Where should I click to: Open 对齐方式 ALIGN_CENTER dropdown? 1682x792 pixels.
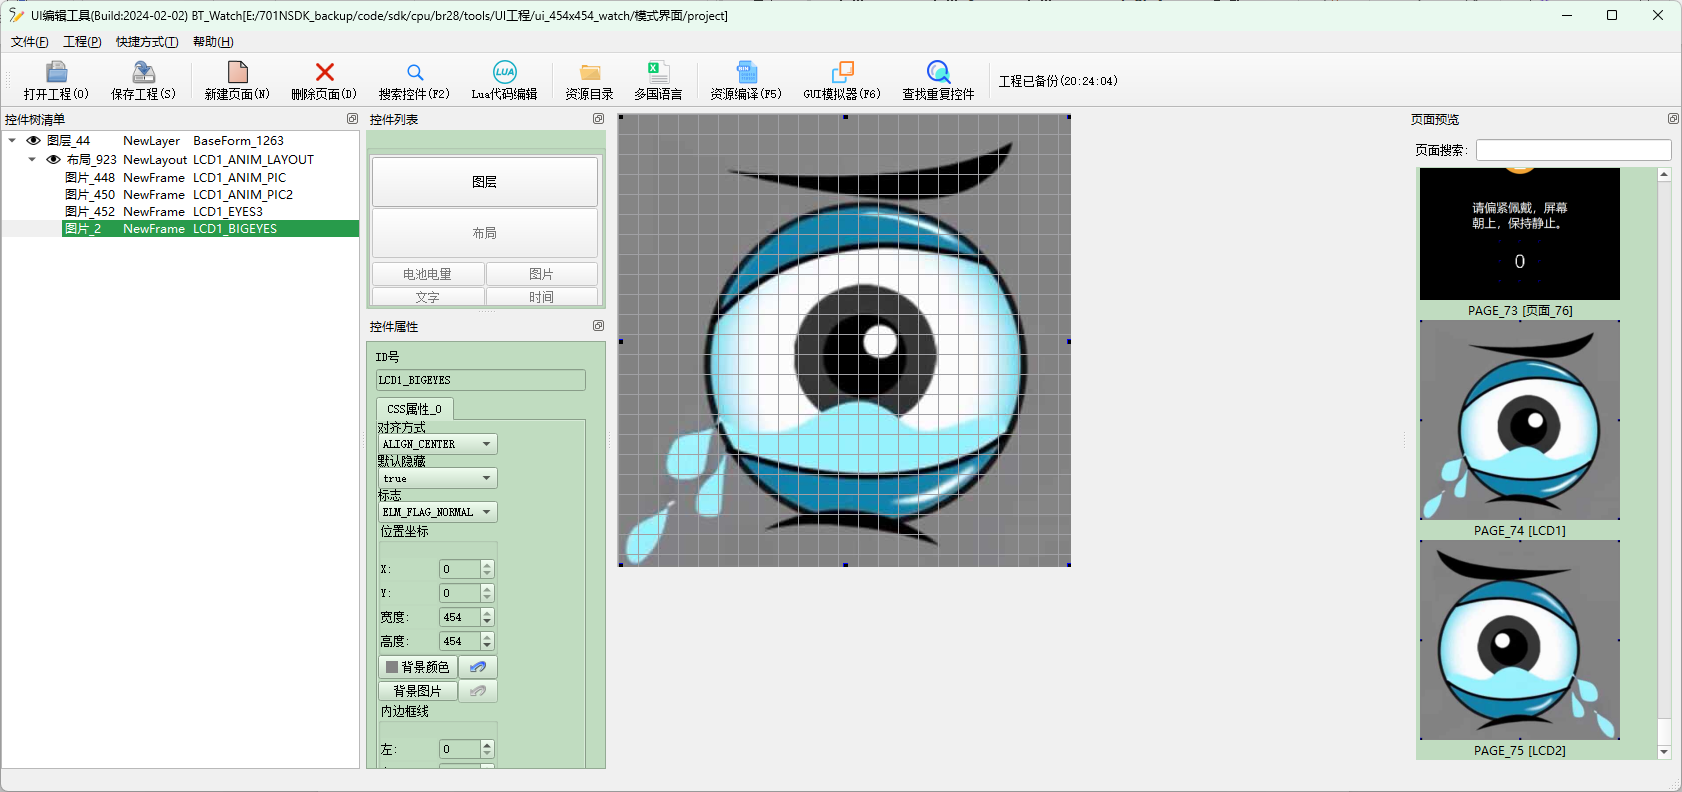click(437, 444)
